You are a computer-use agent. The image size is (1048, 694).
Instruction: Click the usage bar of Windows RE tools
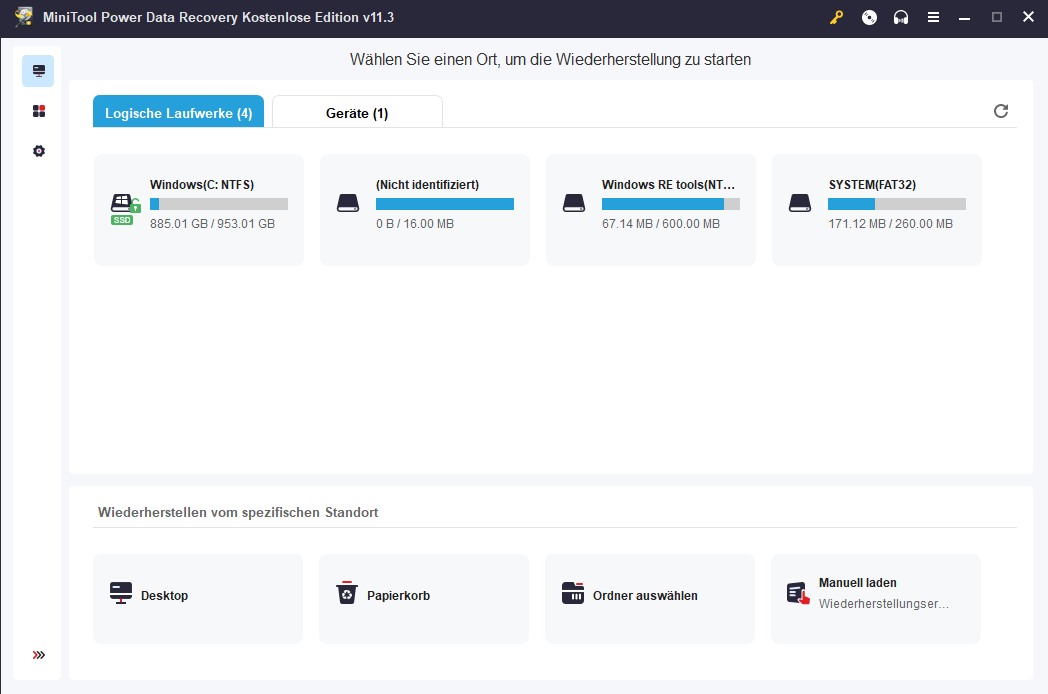(671, 204)
